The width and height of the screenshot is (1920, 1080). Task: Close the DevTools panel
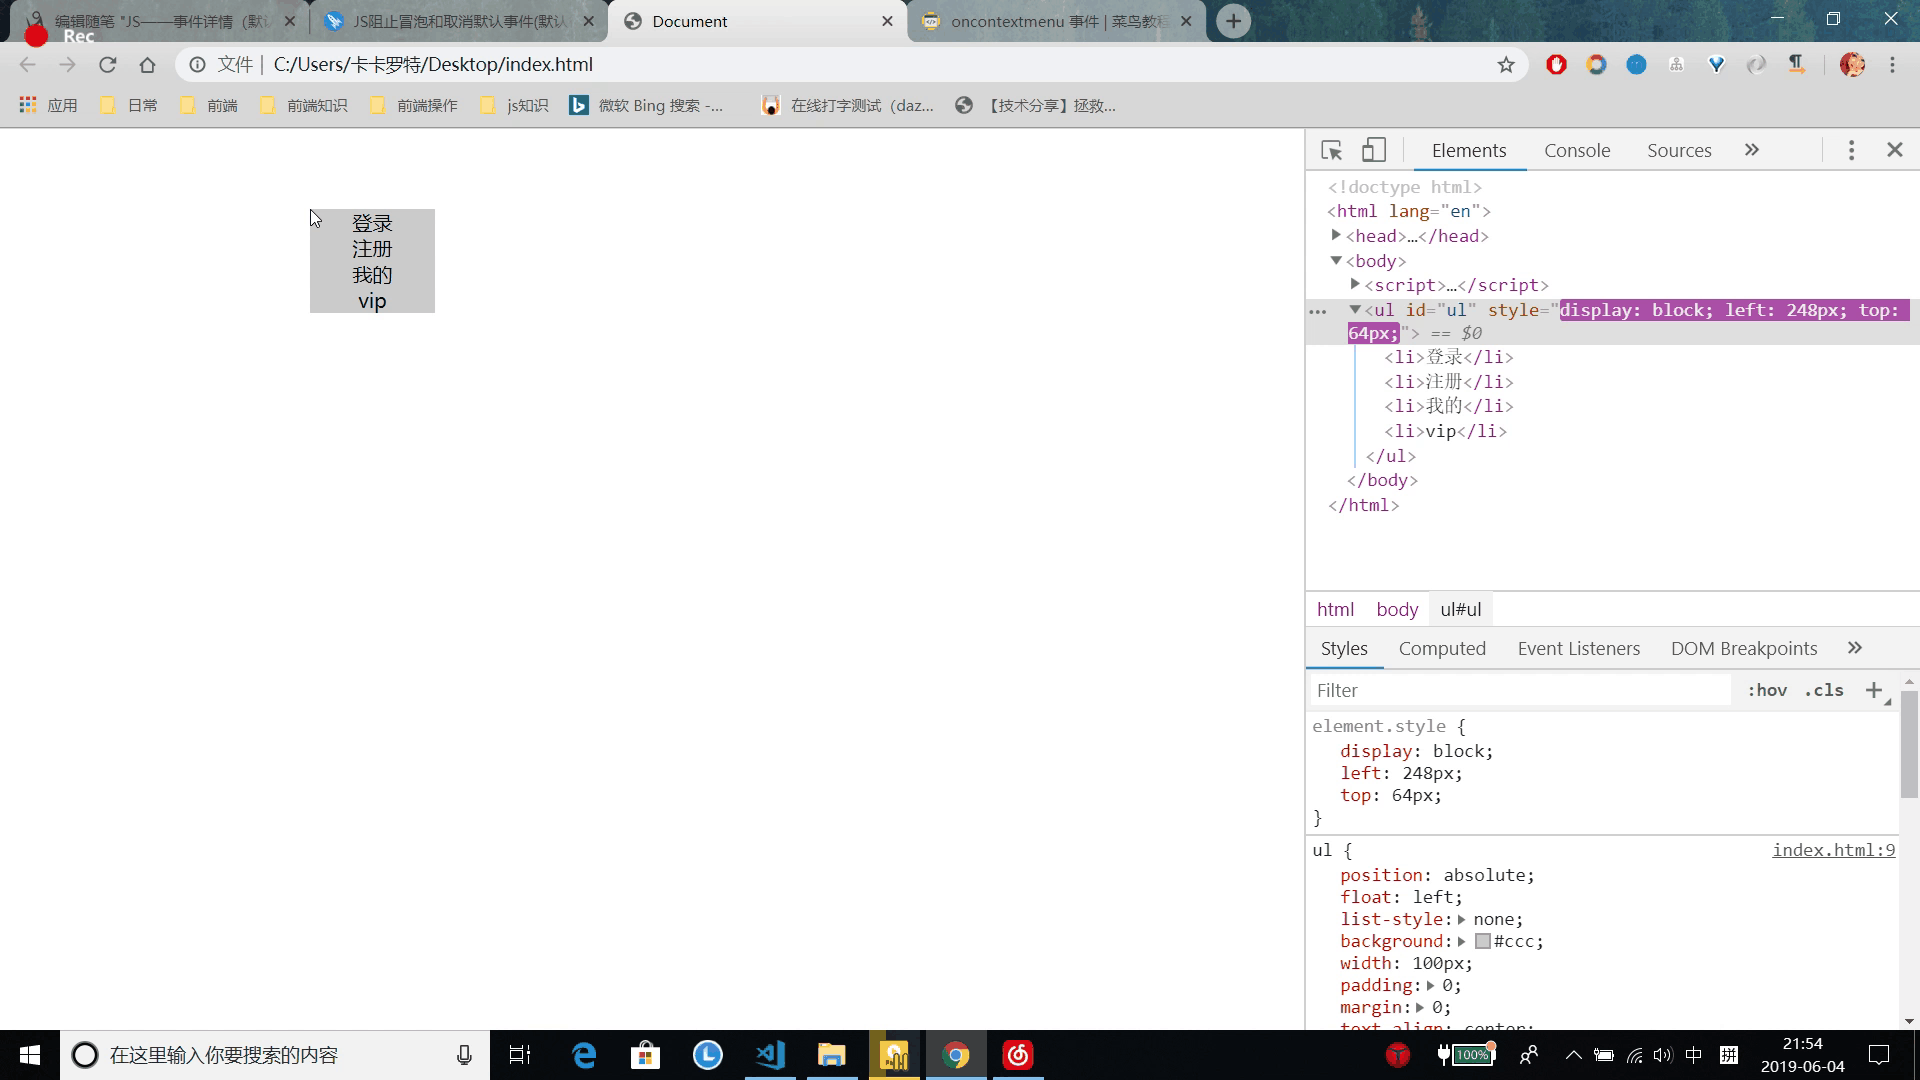pyautogui.click(x=1894, y=150)
